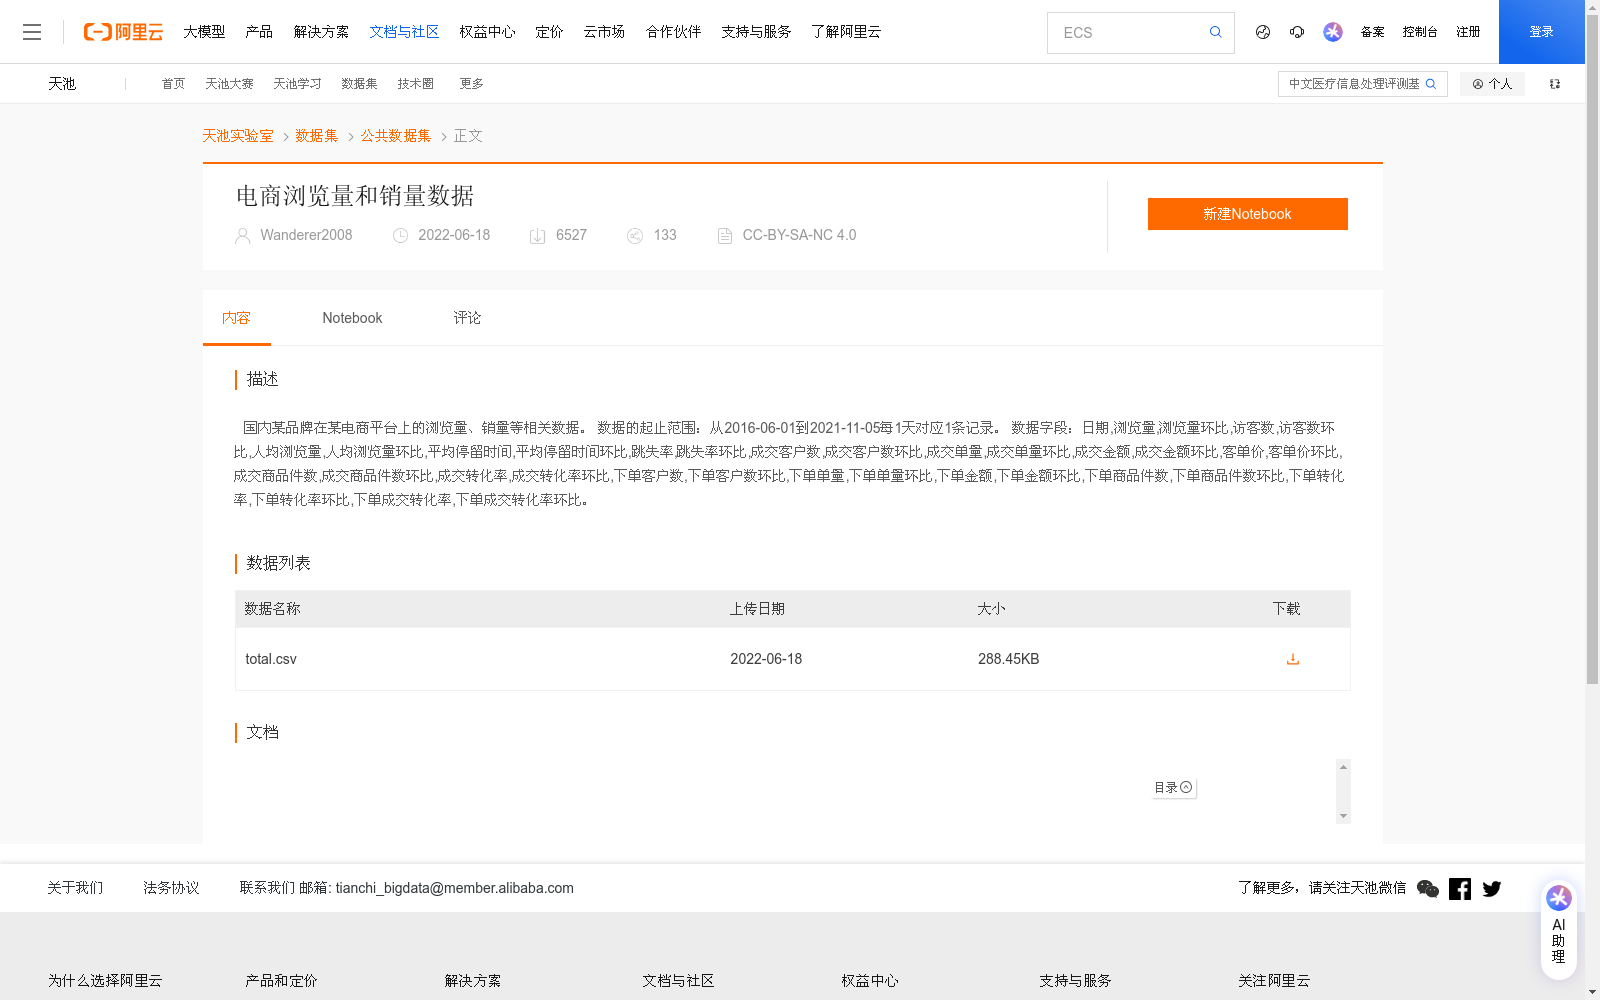This screenshot has width=1600, height=1000.
Task: Click the Facebook icon in footer
Action: coord(1460,888)
